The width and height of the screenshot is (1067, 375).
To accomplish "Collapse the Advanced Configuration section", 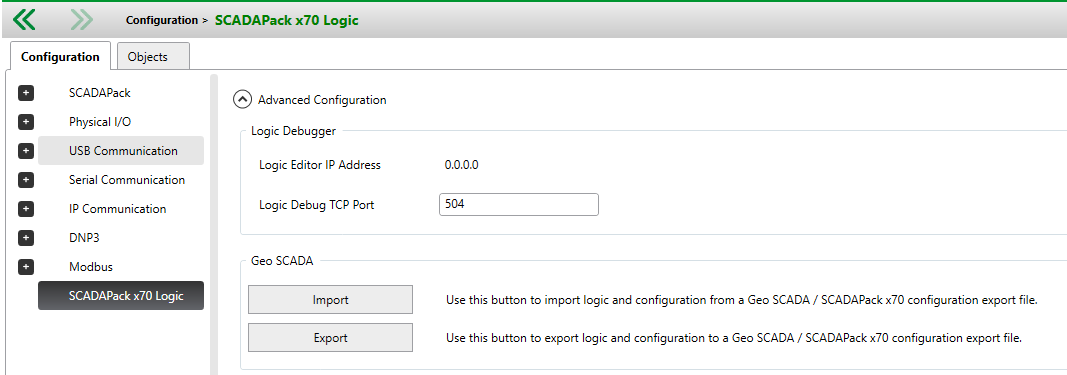I will [242, 100].
